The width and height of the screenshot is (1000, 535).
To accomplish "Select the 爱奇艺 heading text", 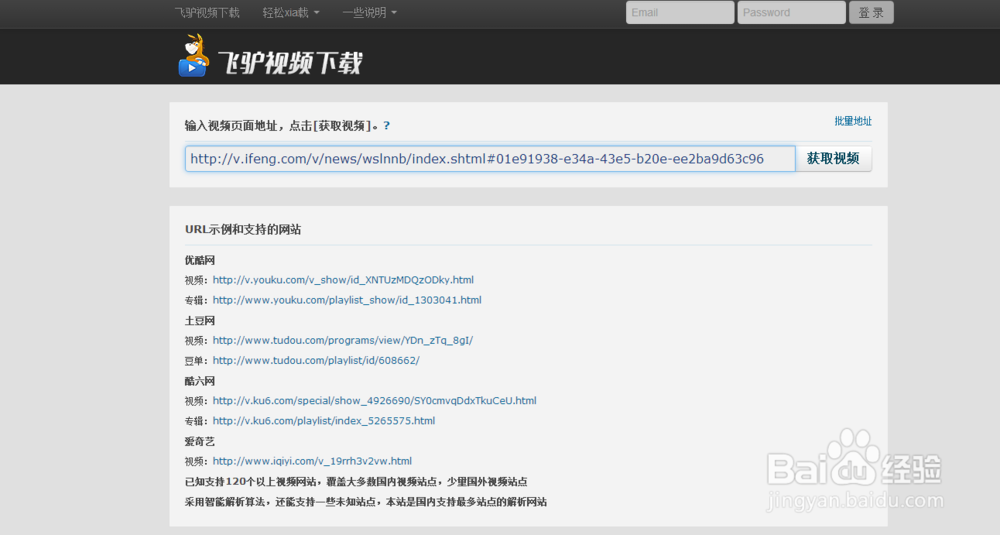I will pos(200,441).
